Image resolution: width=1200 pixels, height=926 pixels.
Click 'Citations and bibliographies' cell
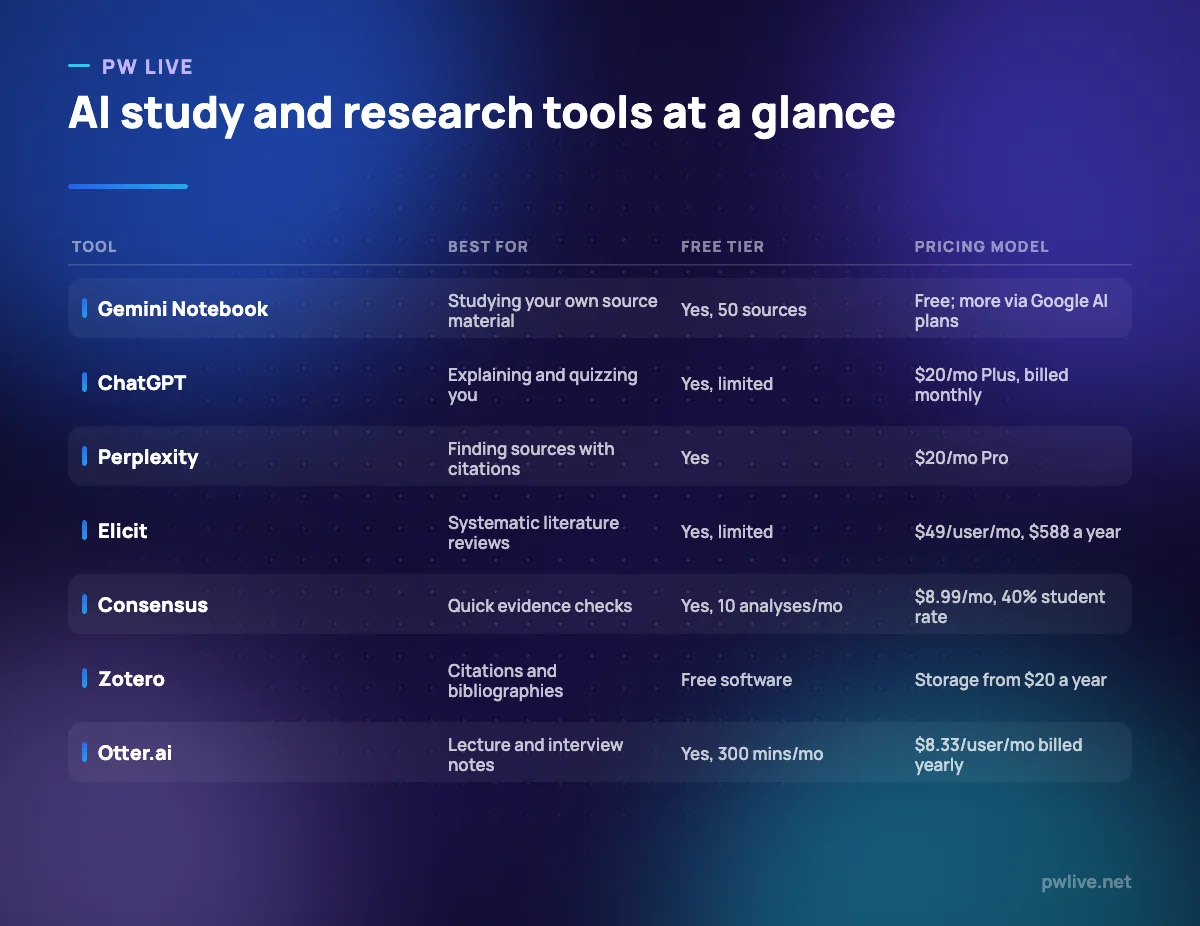(506, 681)
